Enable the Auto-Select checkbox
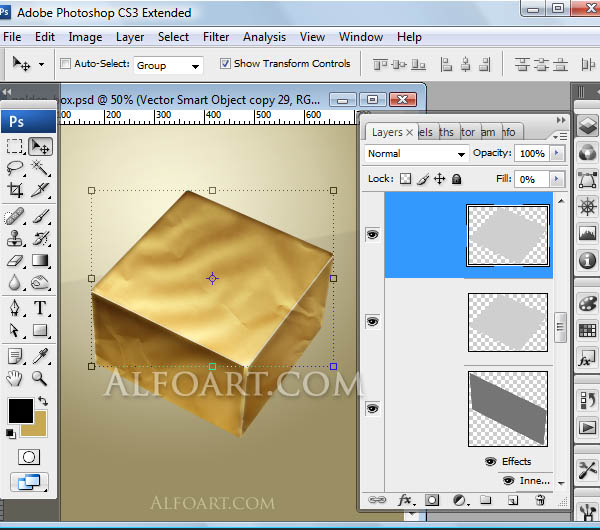 tap(65, 64)
